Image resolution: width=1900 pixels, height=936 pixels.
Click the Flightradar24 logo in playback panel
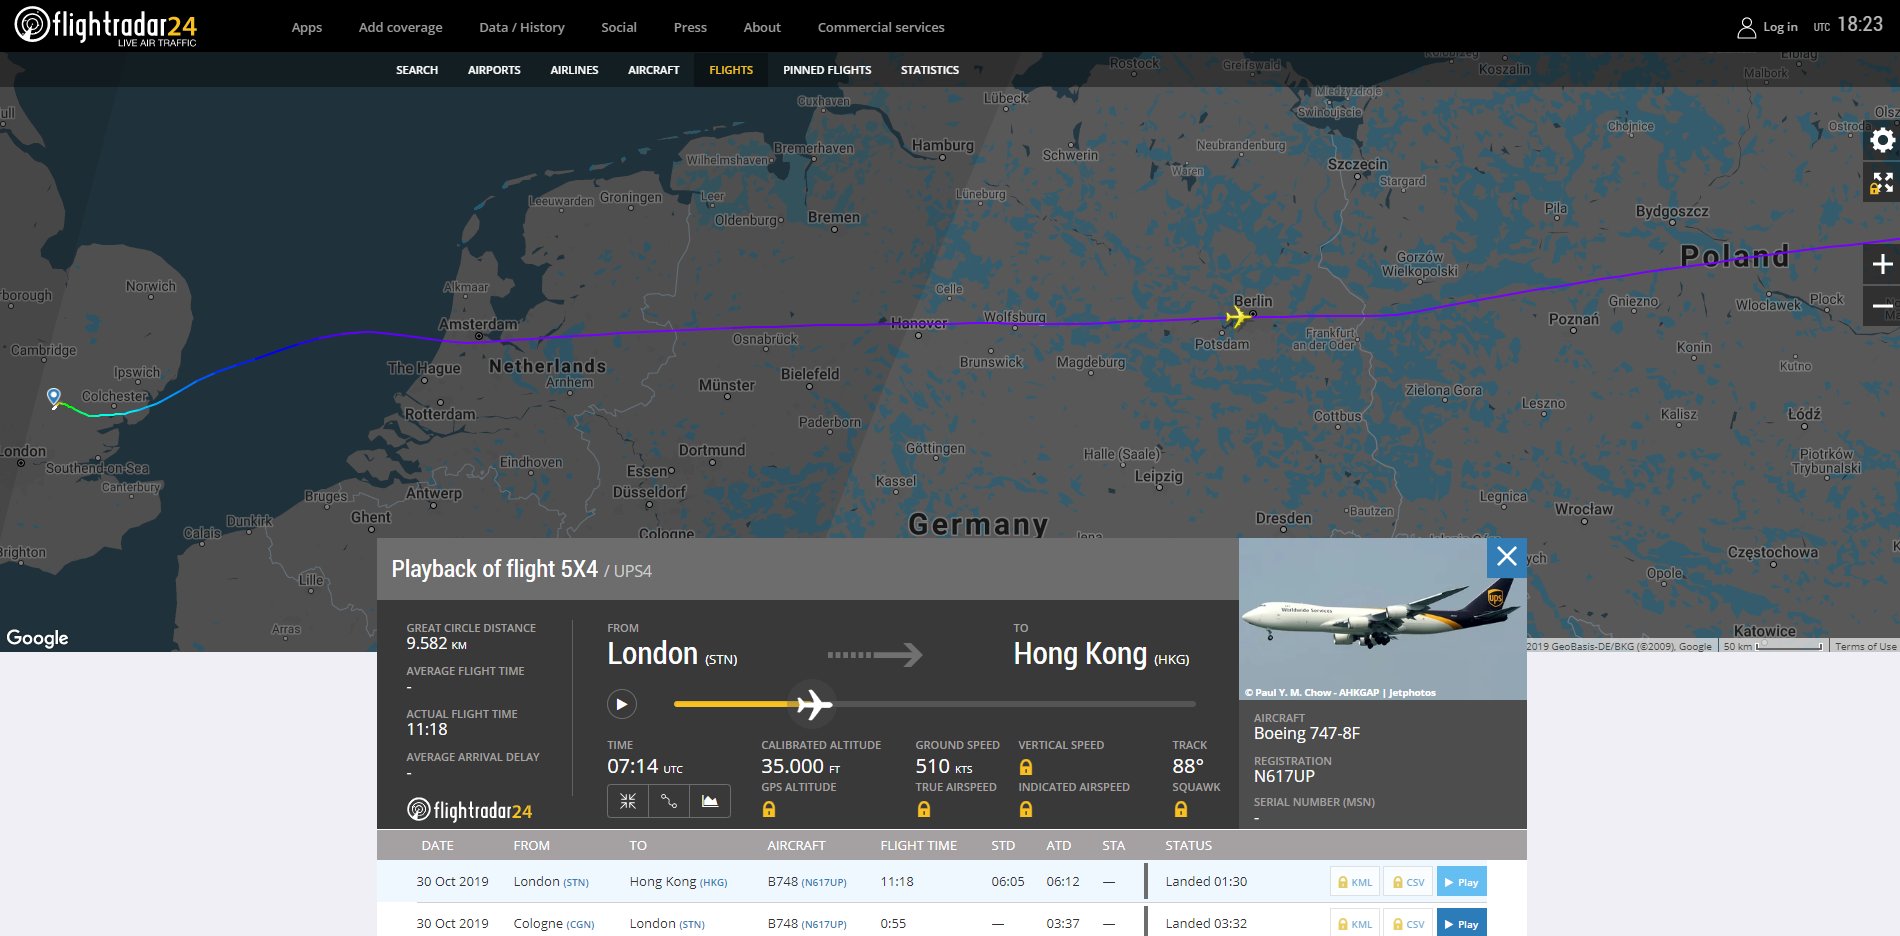[x=469, y=810]
